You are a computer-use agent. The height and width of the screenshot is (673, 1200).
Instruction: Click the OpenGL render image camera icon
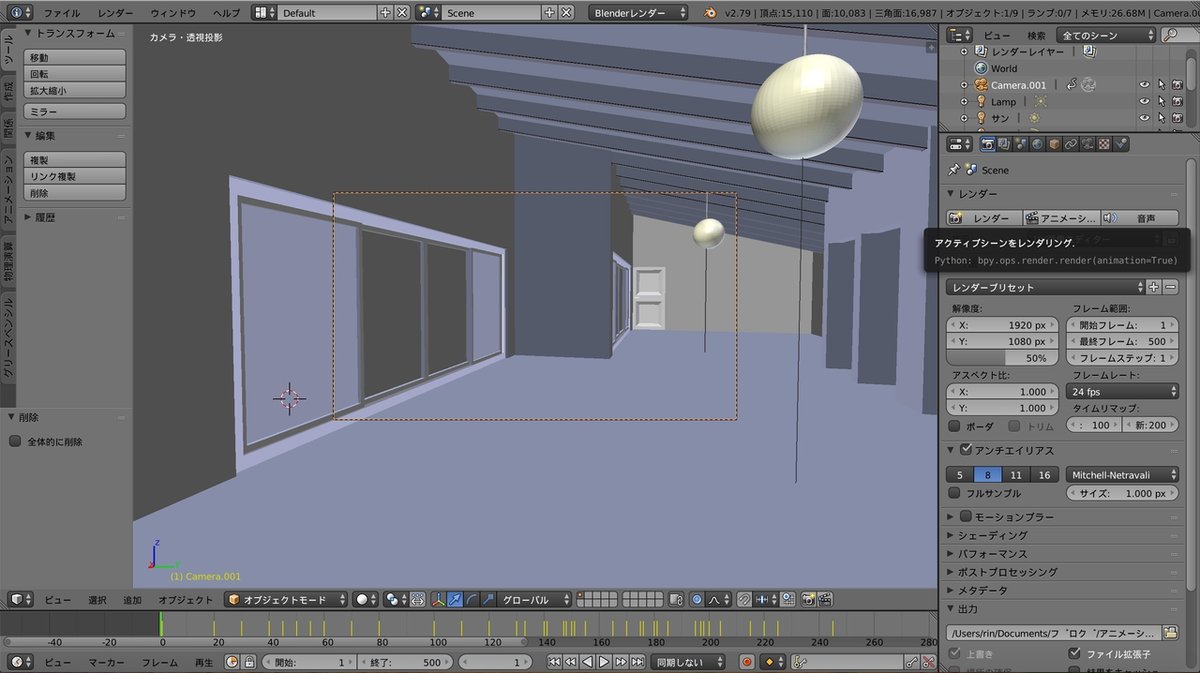pyautogui.click(x=808, y=600)
